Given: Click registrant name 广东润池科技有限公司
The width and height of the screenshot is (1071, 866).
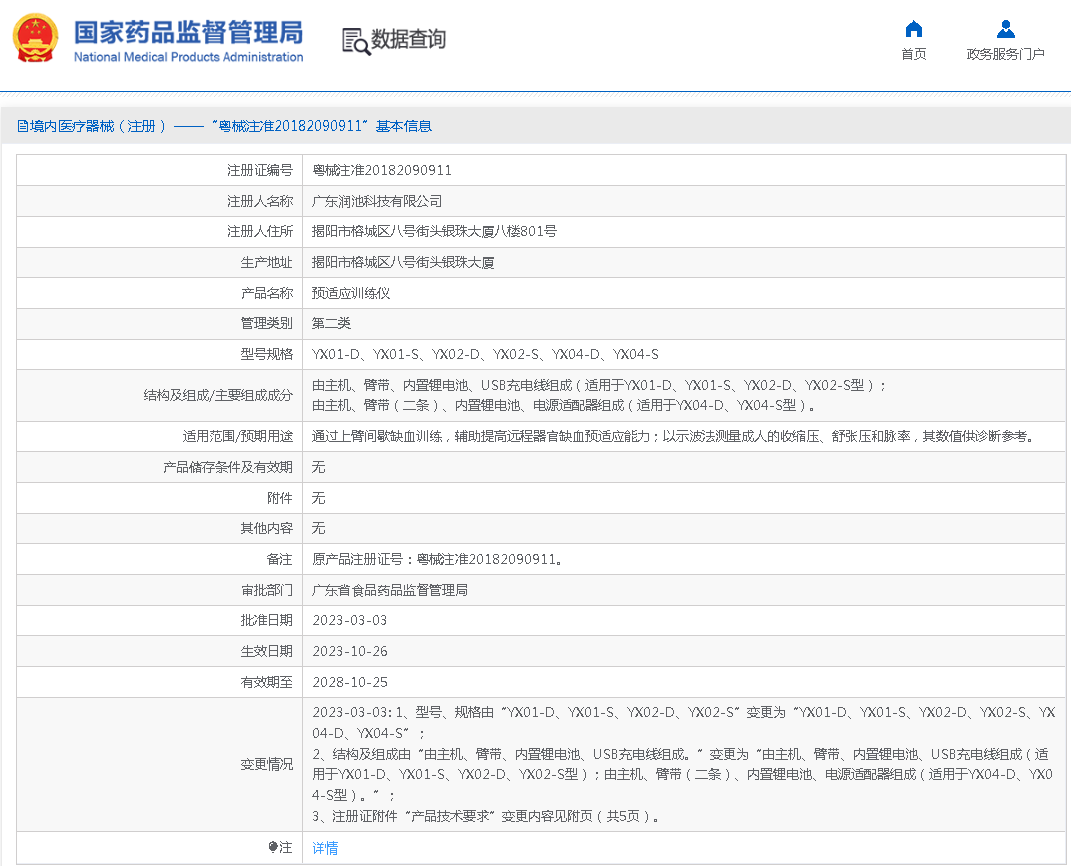Looking at the screenshot, I should point(376,201).
